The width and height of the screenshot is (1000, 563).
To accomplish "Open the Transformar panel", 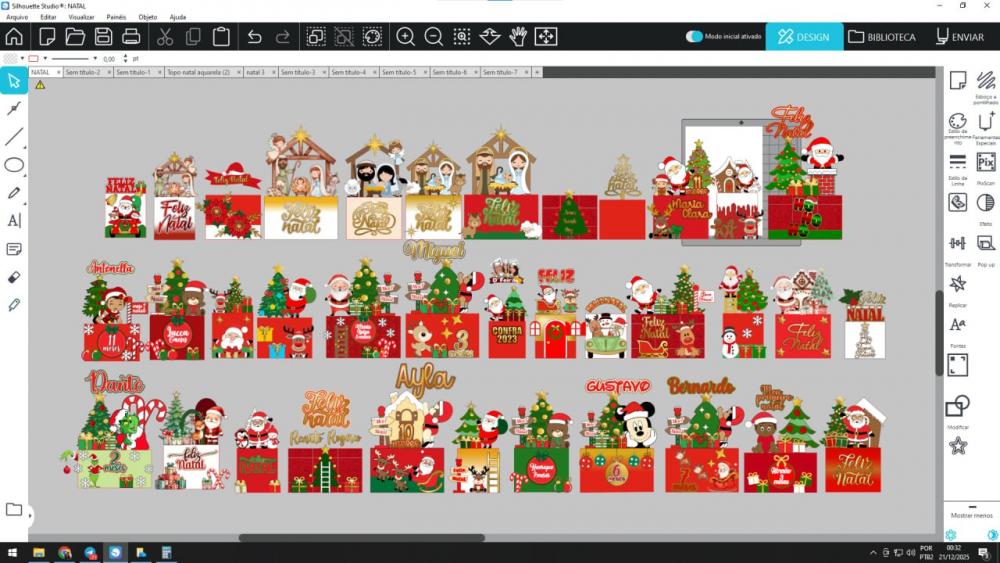I will 957,245.
